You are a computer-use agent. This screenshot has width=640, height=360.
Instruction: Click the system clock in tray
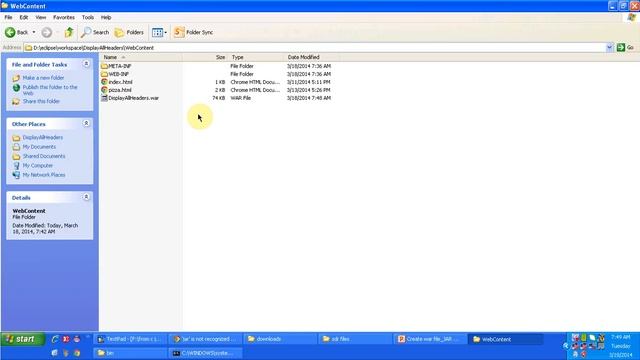click(x=620, y=337)
